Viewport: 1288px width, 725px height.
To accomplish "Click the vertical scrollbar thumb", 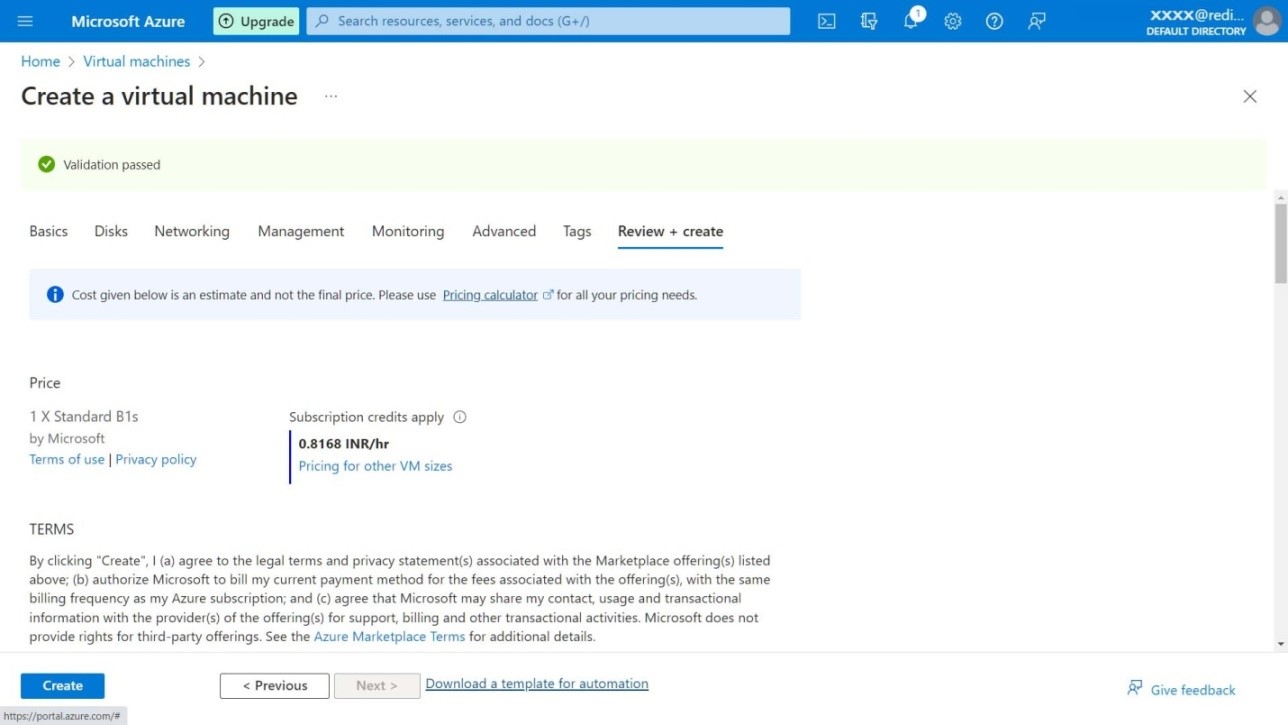I will [x=1280, y=242].
